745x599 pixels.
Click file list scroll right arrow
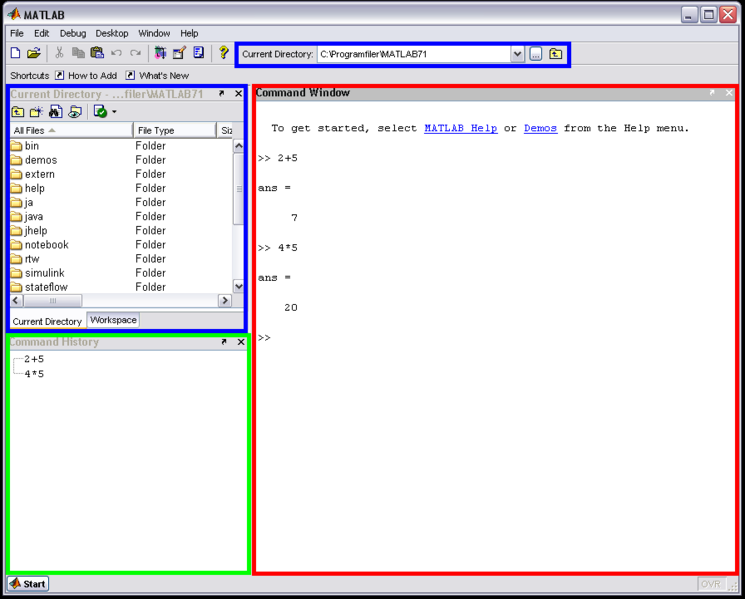(225, 300)
